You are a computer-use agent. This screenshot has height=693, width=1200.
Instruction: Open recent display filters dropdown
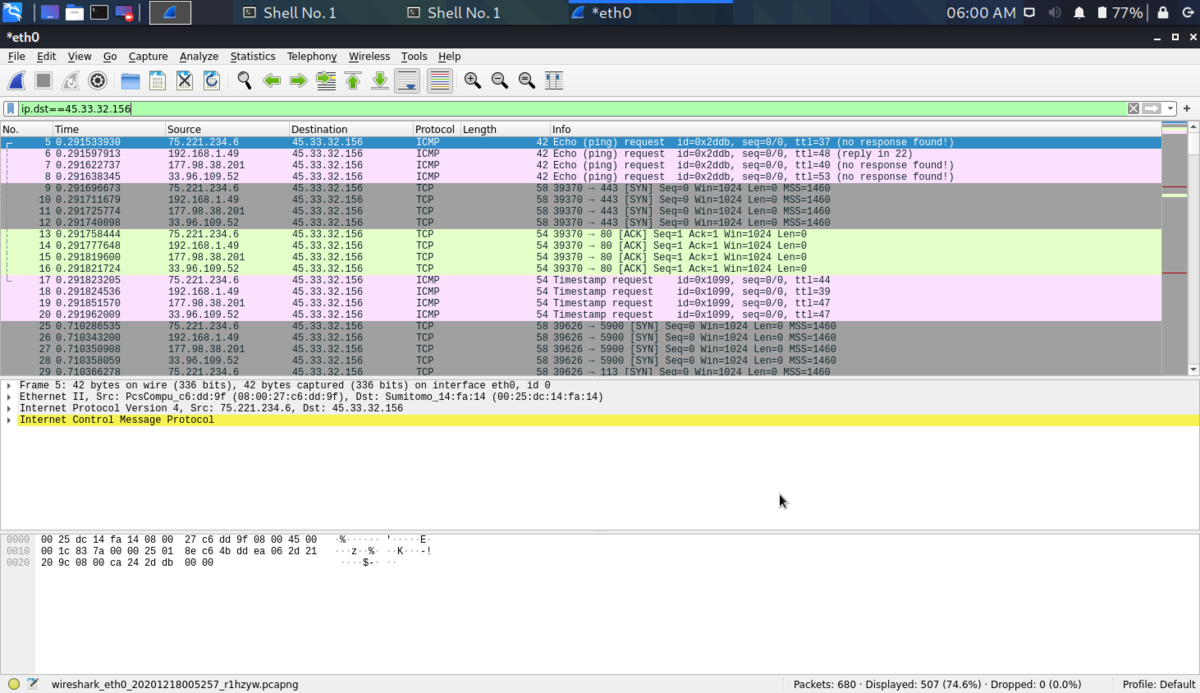[1169, 108]
